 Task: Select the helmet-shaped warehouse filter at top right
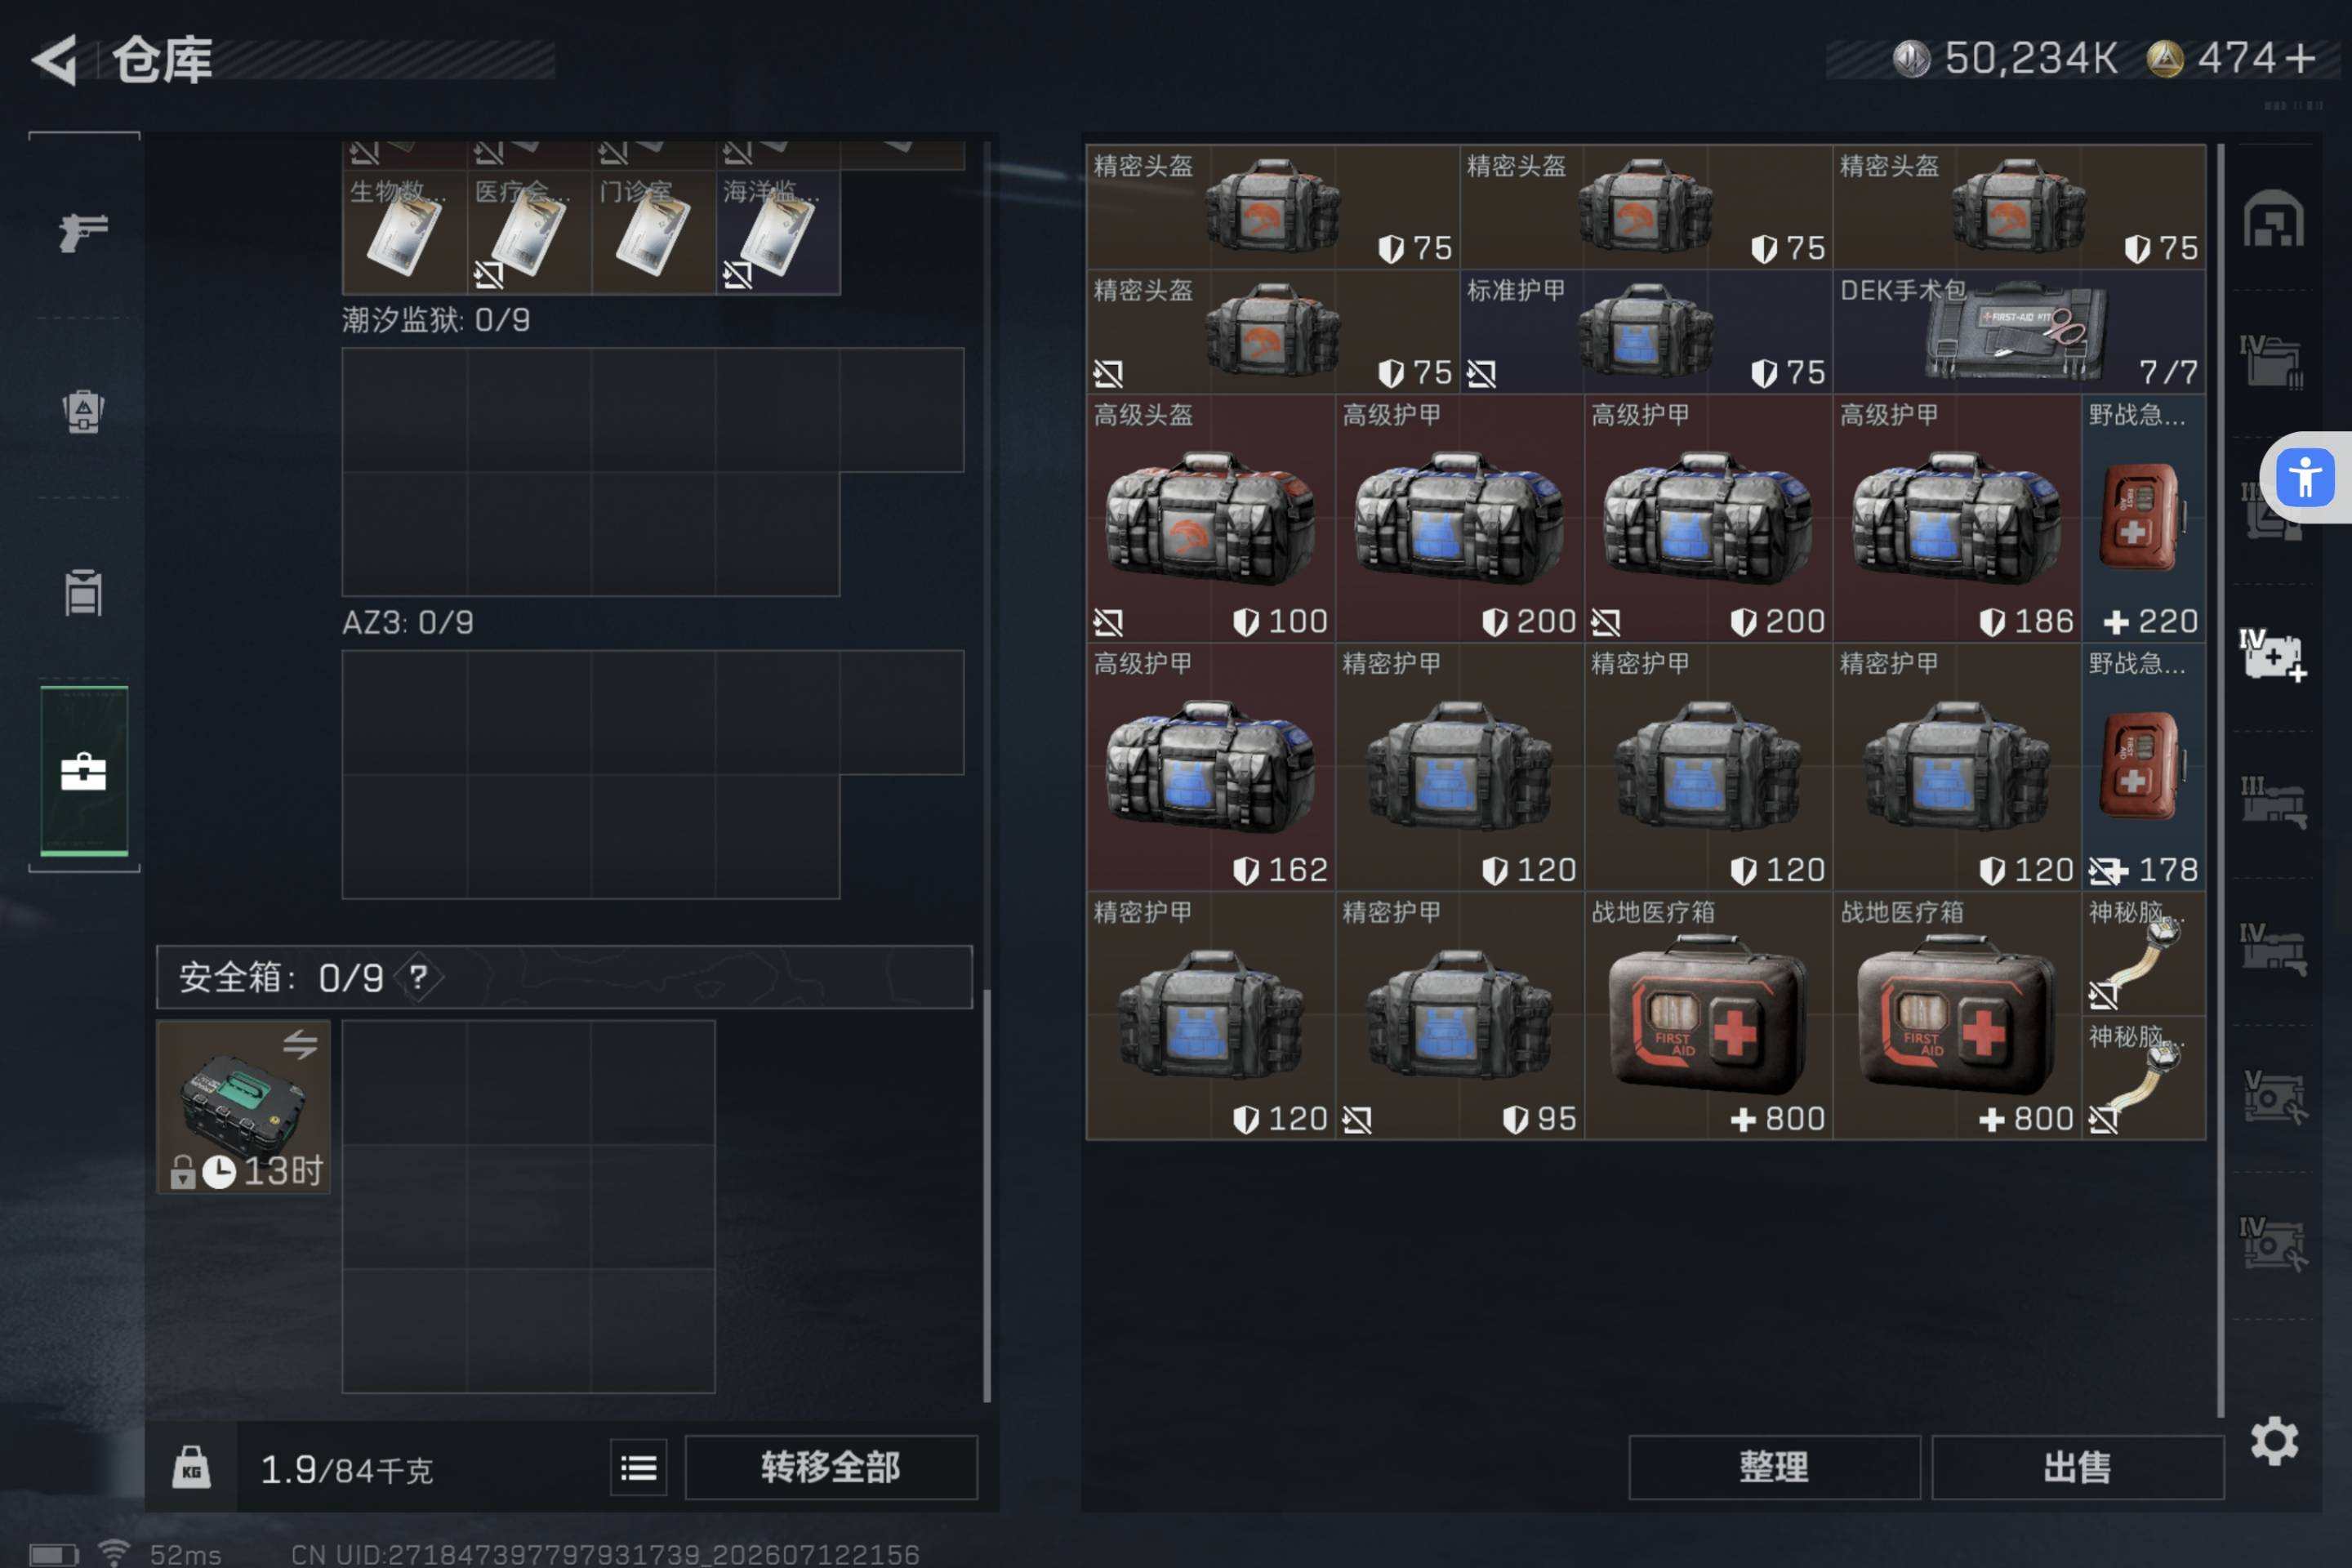pyautogui.click(x=2272, y=218)
